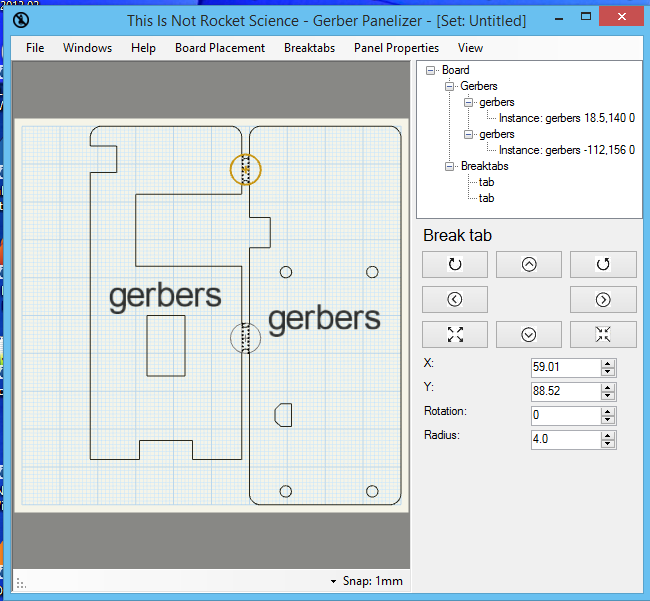Collapse first gerbers child node
The width and height of the screenshot is (650, 601).
(x=468, y=102)
